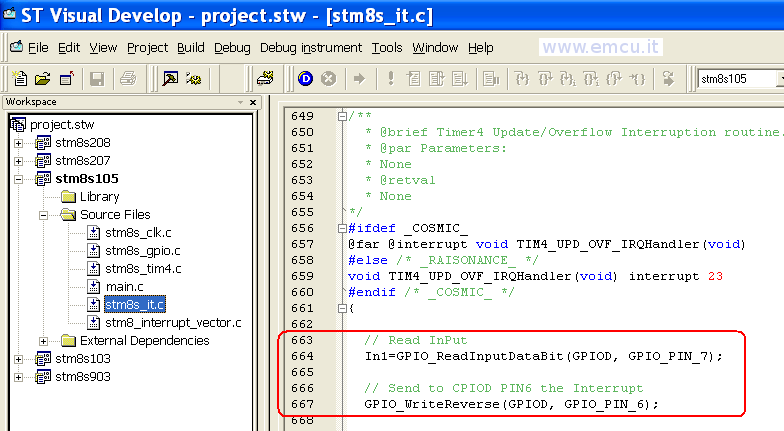Viewport: 784px width, 431px height.
Task: Click the third step-braces icon with index
Action: pos(568,78)
